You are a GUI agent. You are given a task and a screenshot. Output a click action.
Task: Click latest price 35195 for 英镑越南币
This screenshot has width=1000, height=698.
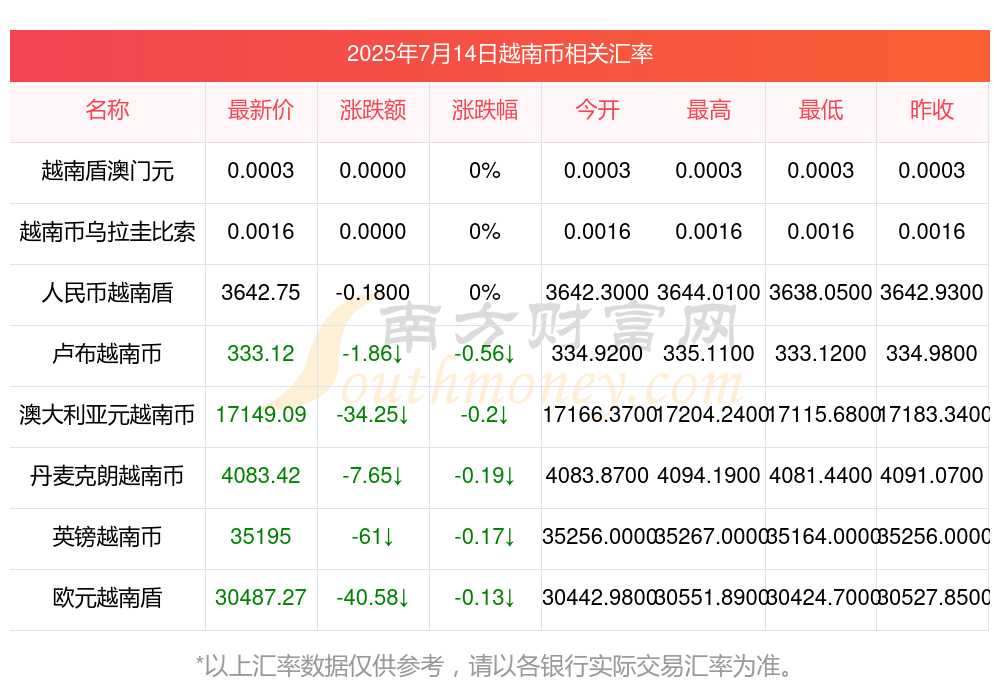pos(261,537)
